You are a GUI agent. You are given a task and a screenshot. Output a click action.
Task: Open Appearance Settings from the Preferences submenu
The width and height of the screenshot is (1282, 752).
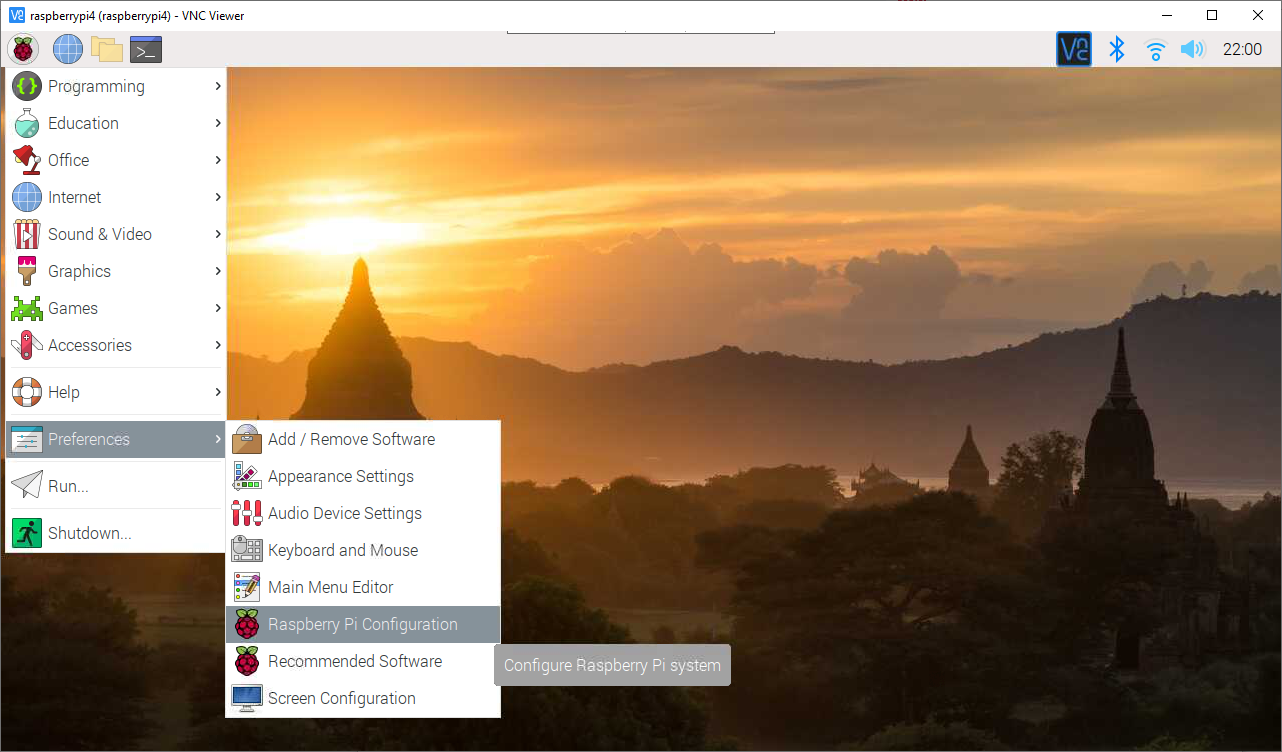coord(340,476)
